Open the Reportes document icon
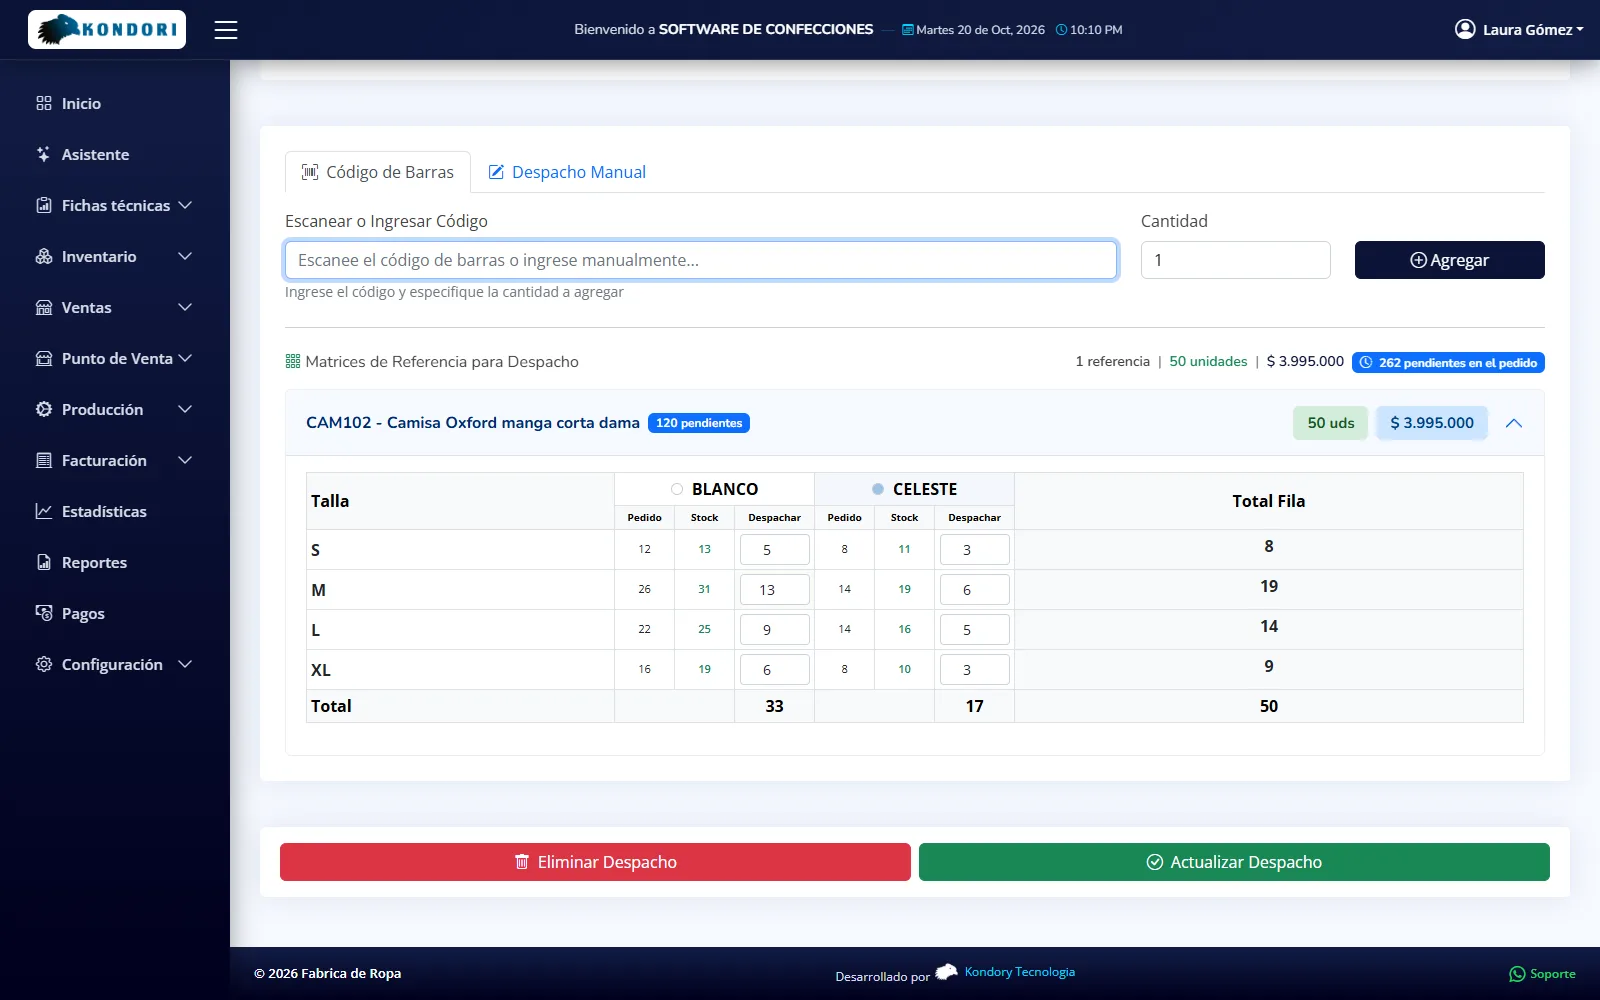Screen dimensions: 1600x1000 [x=44, y=562]
